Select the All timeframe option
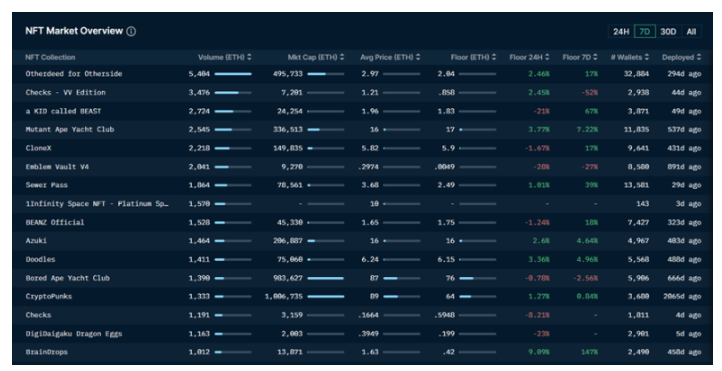 (x=691, y=32)
